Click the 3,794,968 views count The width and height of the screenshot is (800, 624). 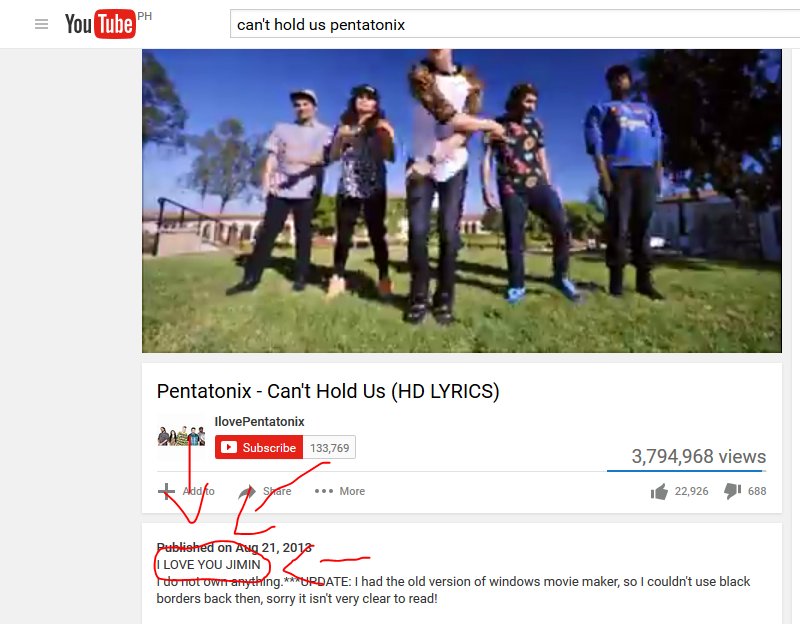[698, 456]
